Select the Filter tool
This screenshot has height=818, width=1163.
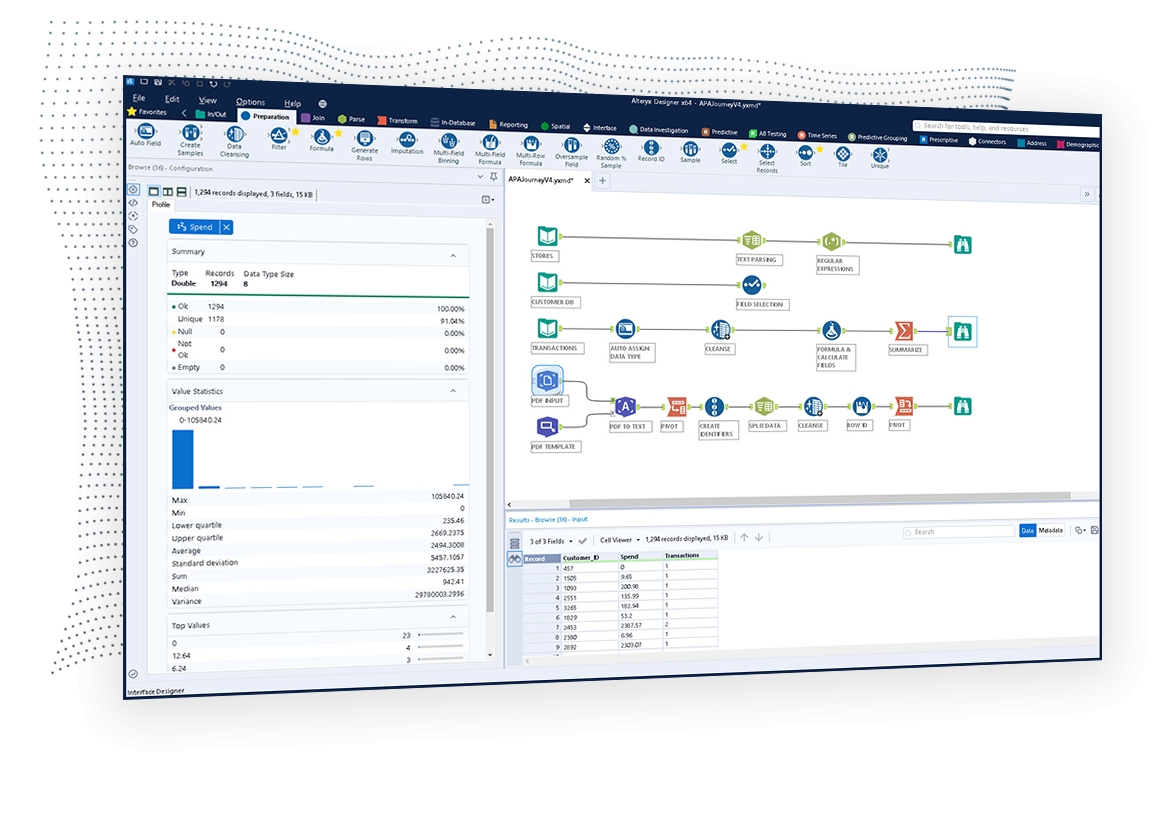coord(279,139)
